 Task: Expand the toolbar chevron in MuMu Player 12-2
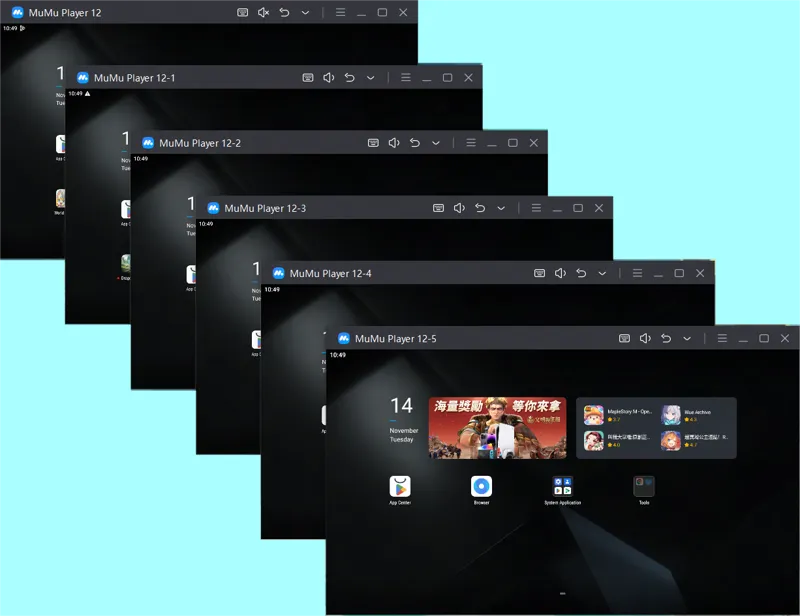coord(436,143)
